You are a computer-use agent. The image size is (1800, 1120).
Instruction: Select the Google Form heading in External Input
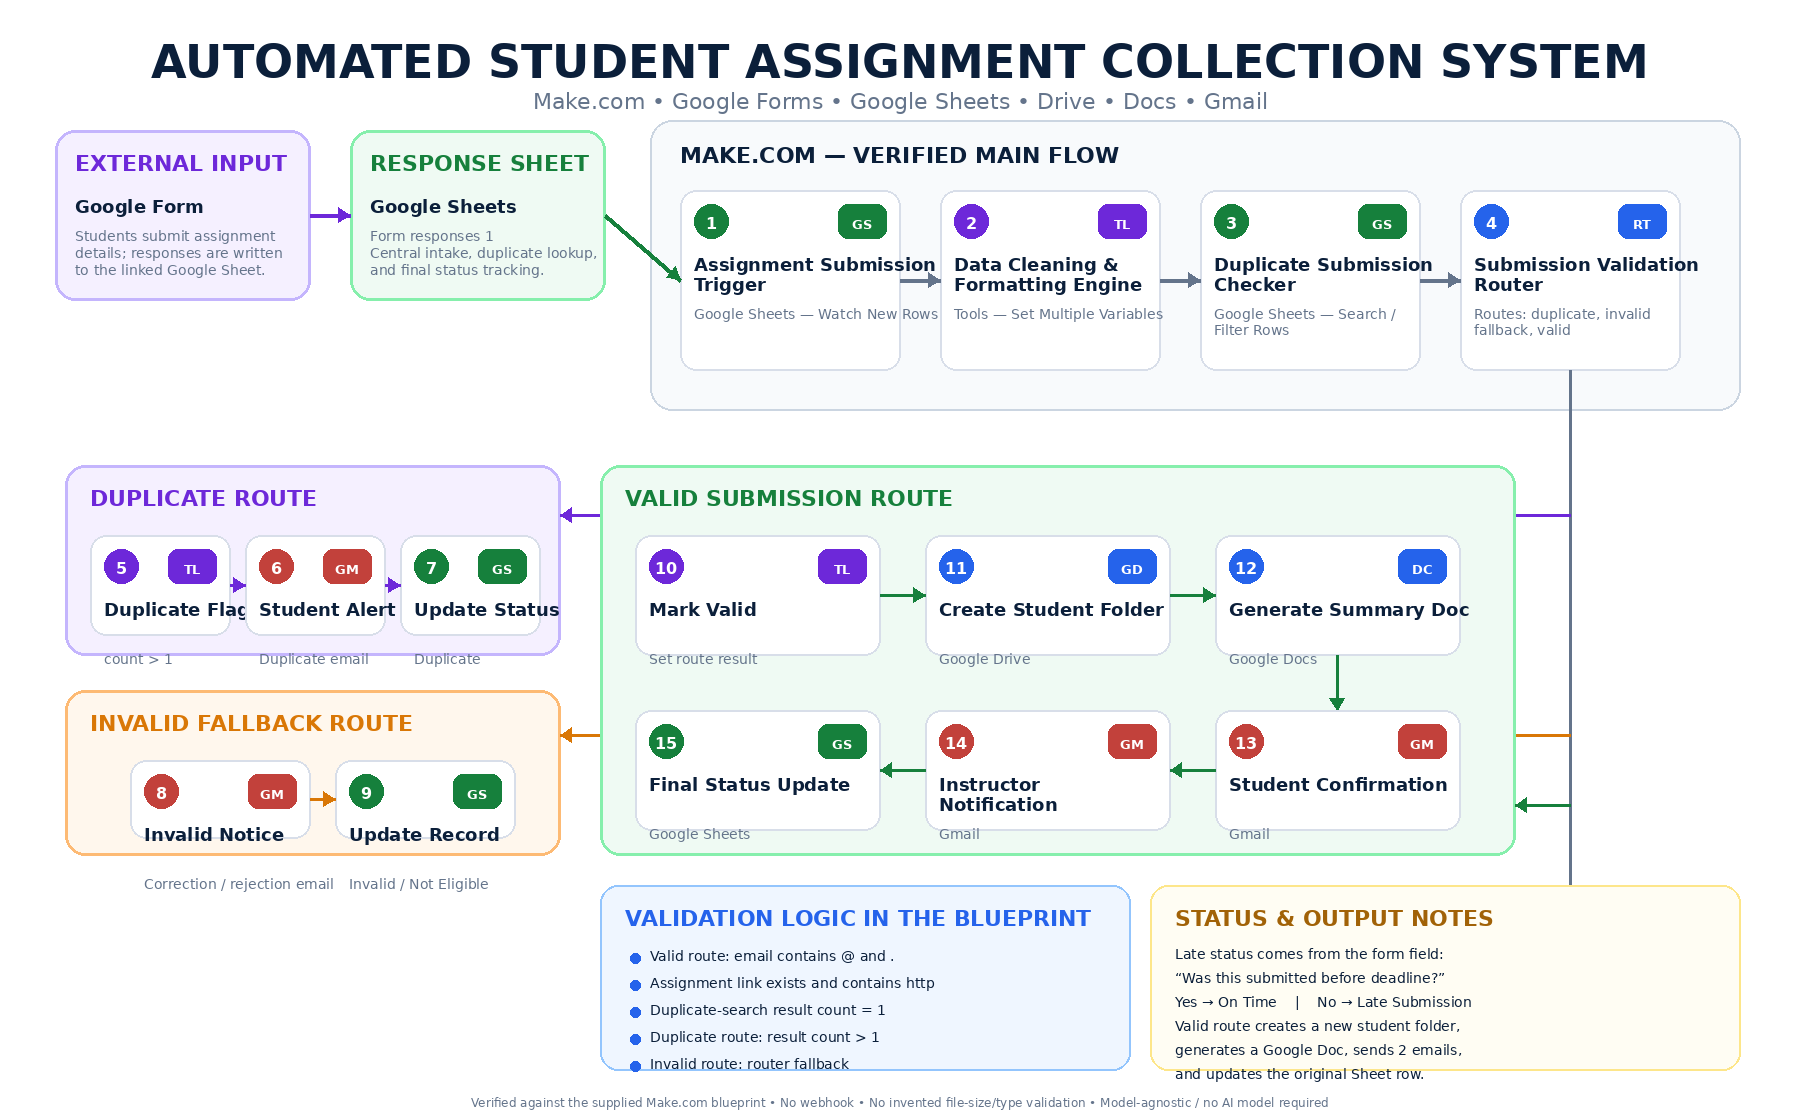pyautogui.click(x=139, y=206)
